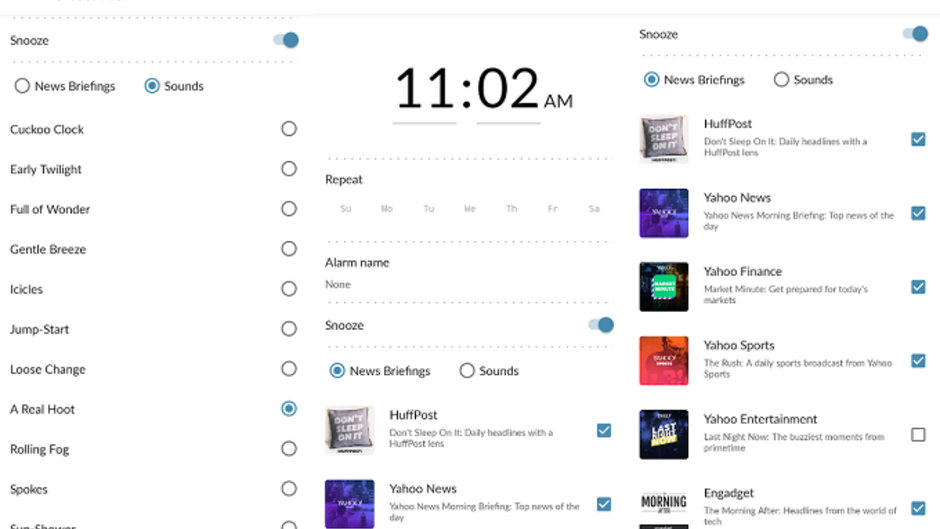Repeat alarm on Fr

point(553,209)
